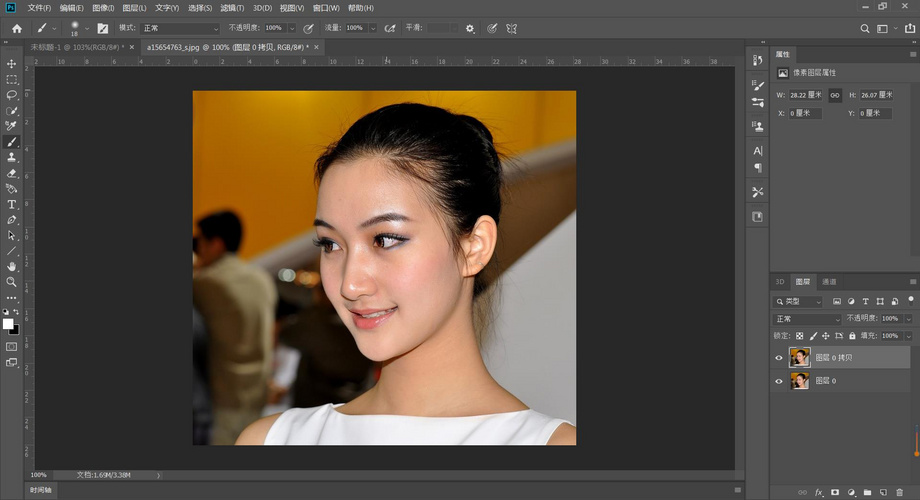Open the 滤镜(T) menu
This screenshot has height=500, width=920.
(232, 7)
